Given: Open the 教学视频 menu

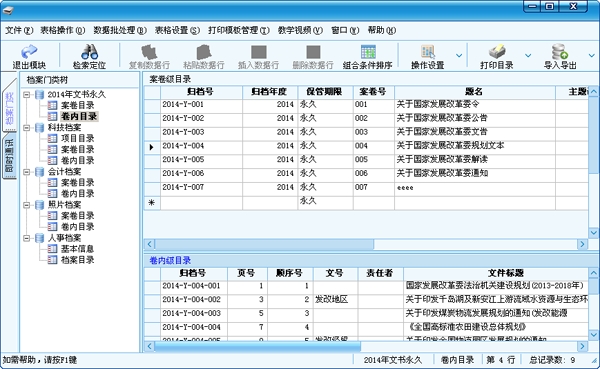Looking at the screenshot, I should (x=300, y=30).
